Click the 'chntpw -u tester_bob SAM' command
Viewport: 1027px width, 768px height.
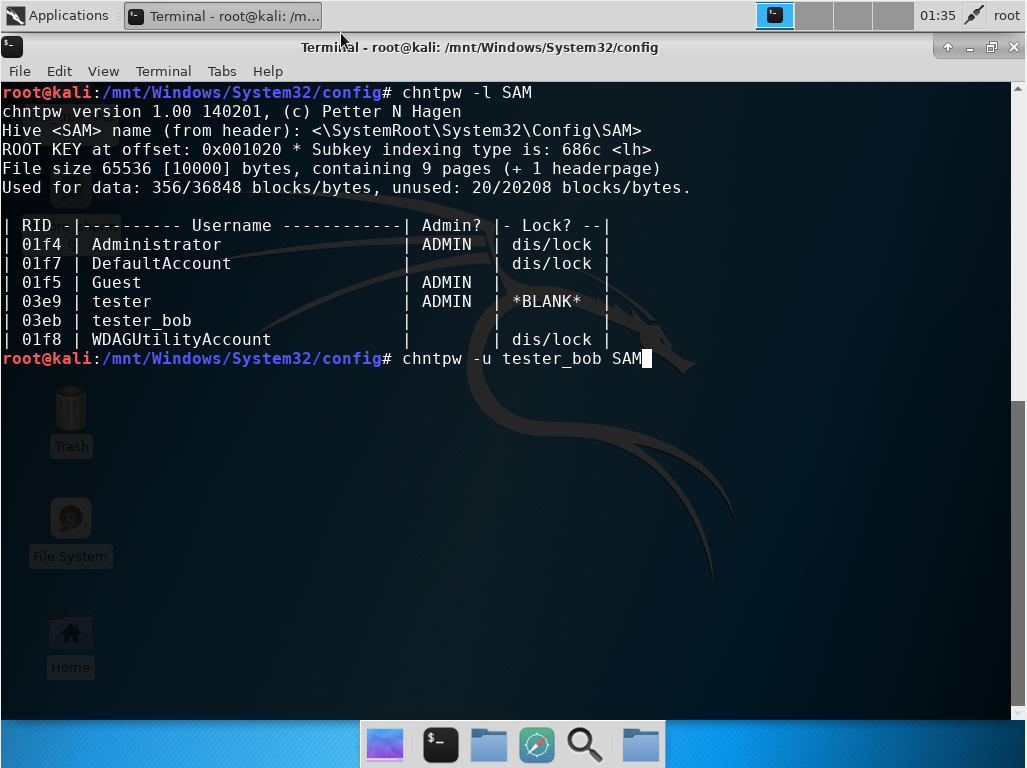tap(522, 358)
